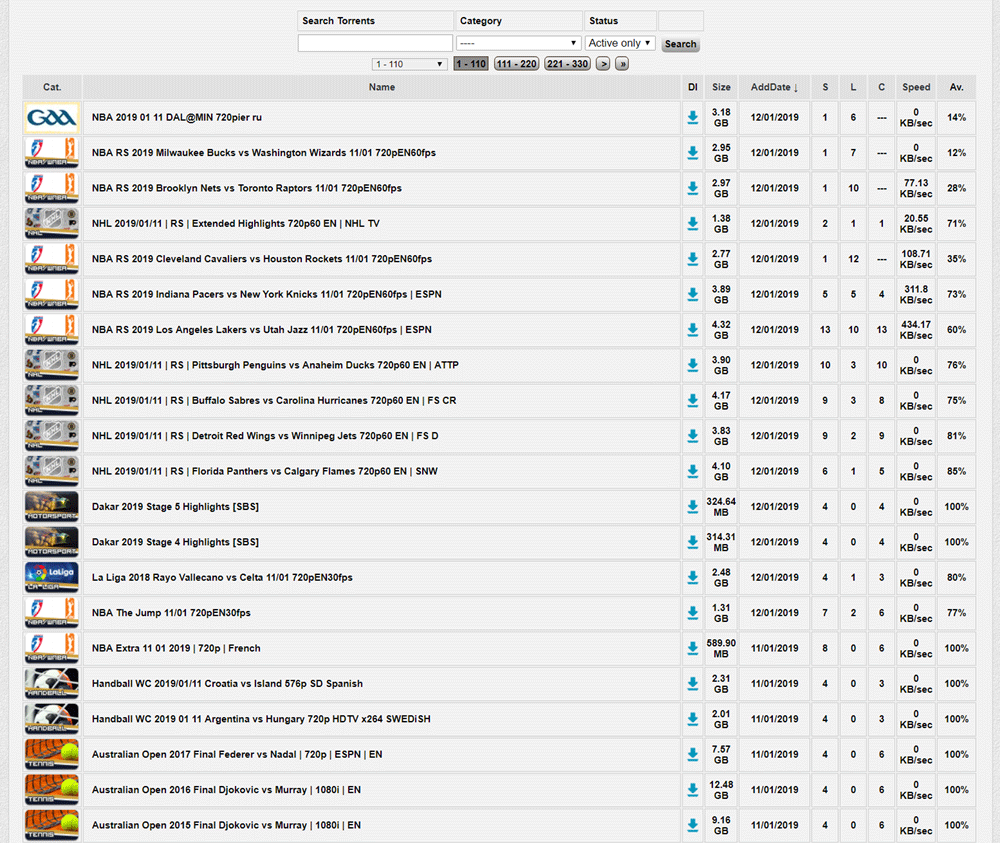Download Australian Open 2017 Final torrent
The width and height of the screenshot is (1000, 843).
point(692,754)
